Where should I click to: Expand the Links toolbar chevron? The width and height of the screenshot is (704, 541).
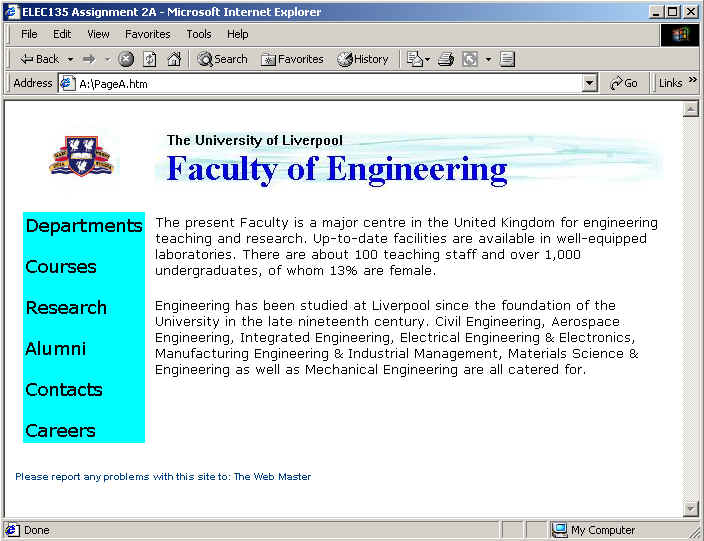[693, 79]
